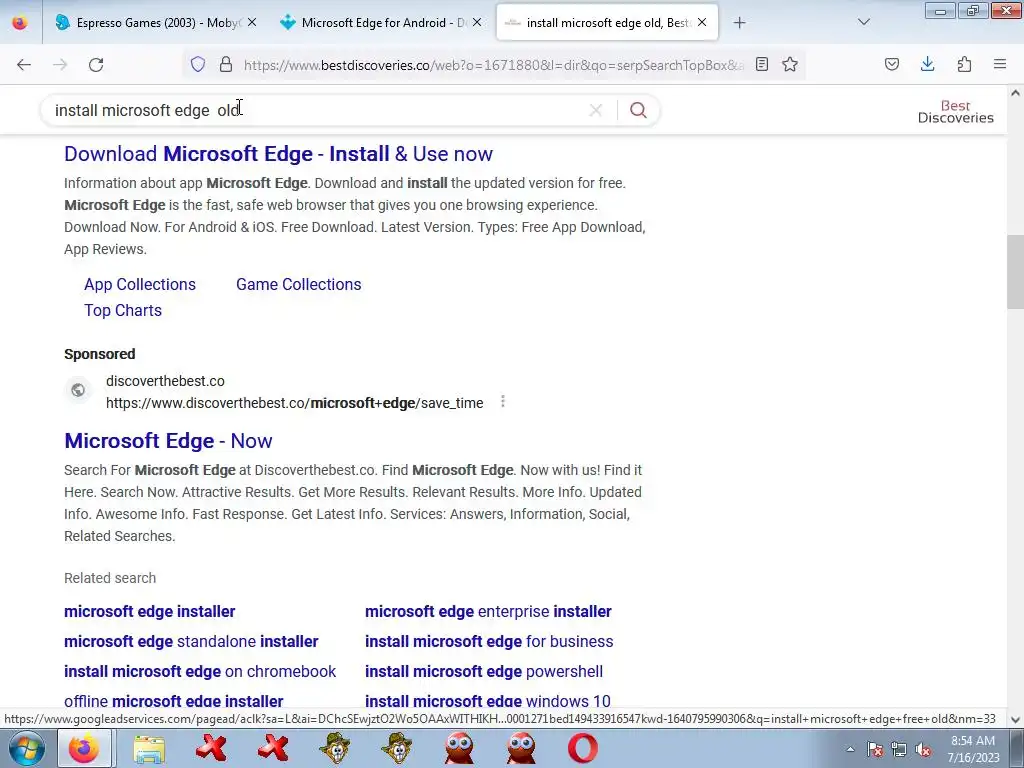Open Microsoft Edge - Now result
The height and width of the screenshot is (768, 1024).
[x=168, y=441]
